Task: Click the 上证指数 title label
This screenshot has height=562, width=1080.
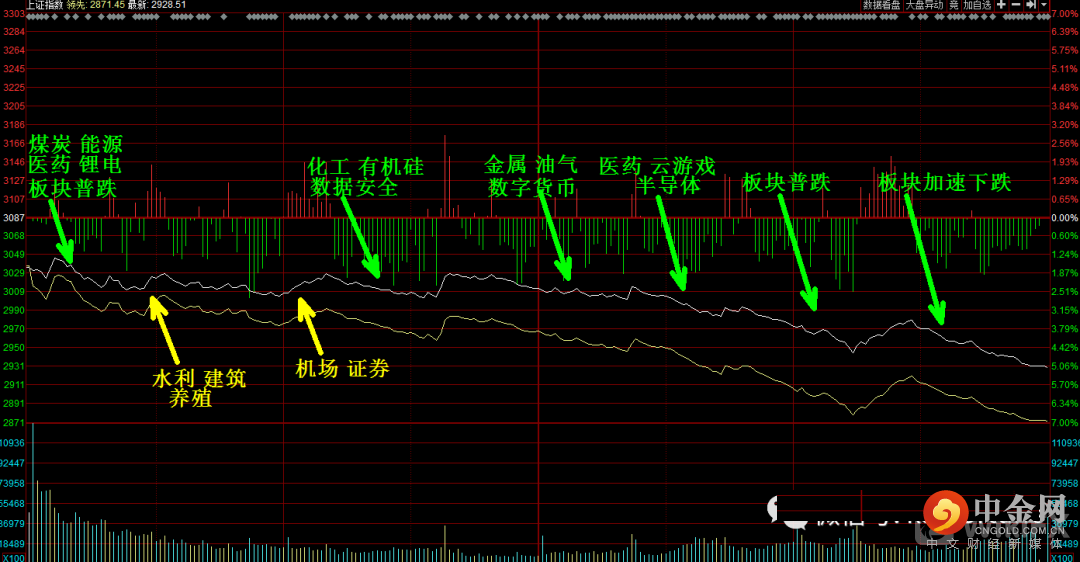Action: (x=45, y=5)
